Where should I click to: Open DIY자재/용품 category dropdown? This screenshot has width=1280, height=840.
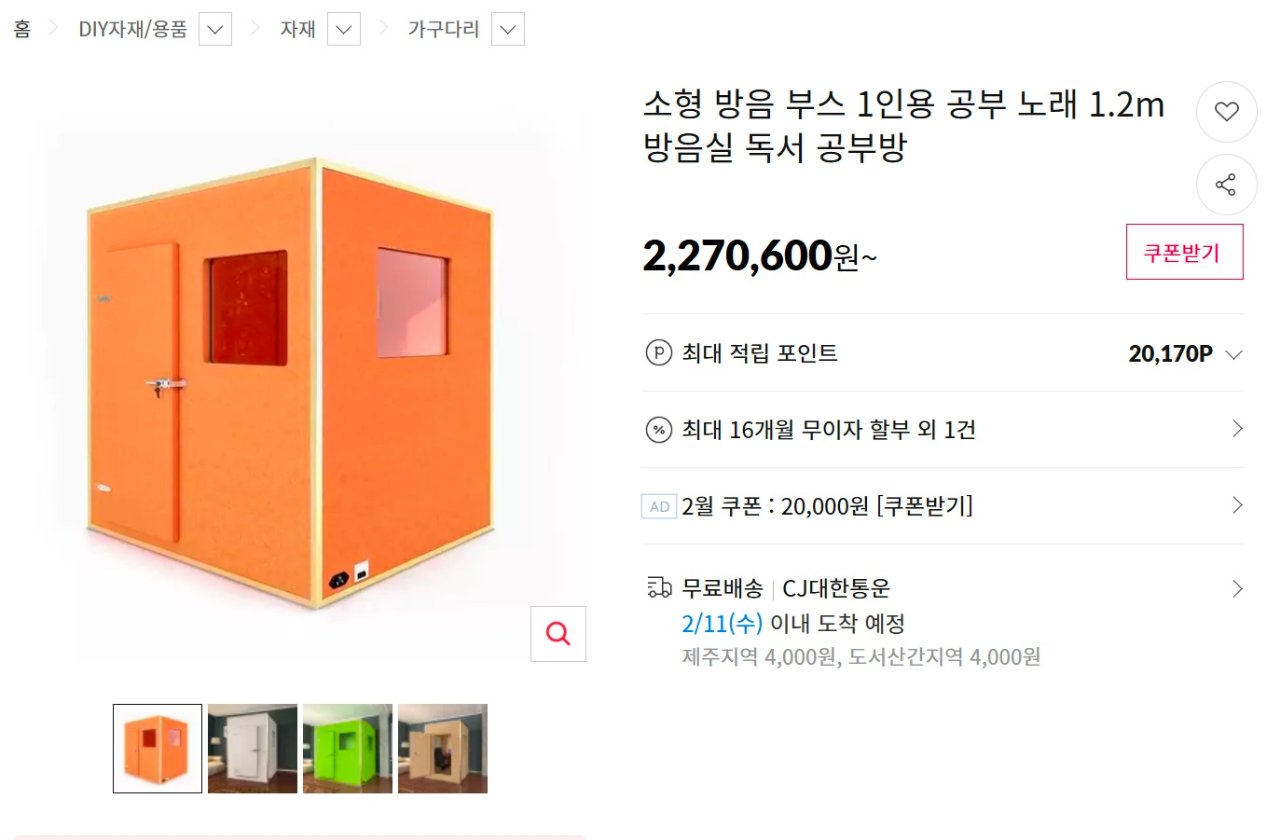click(215, 30)
